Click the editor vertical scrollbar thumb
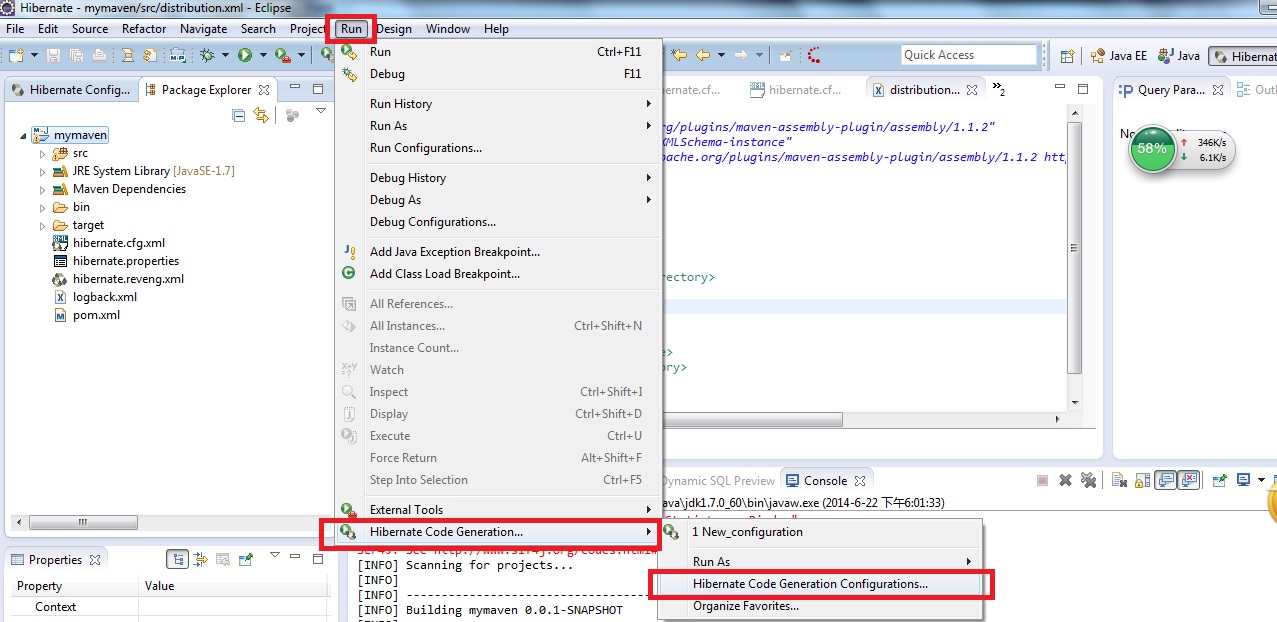Screen dimensions: 1277x622 1074,247
